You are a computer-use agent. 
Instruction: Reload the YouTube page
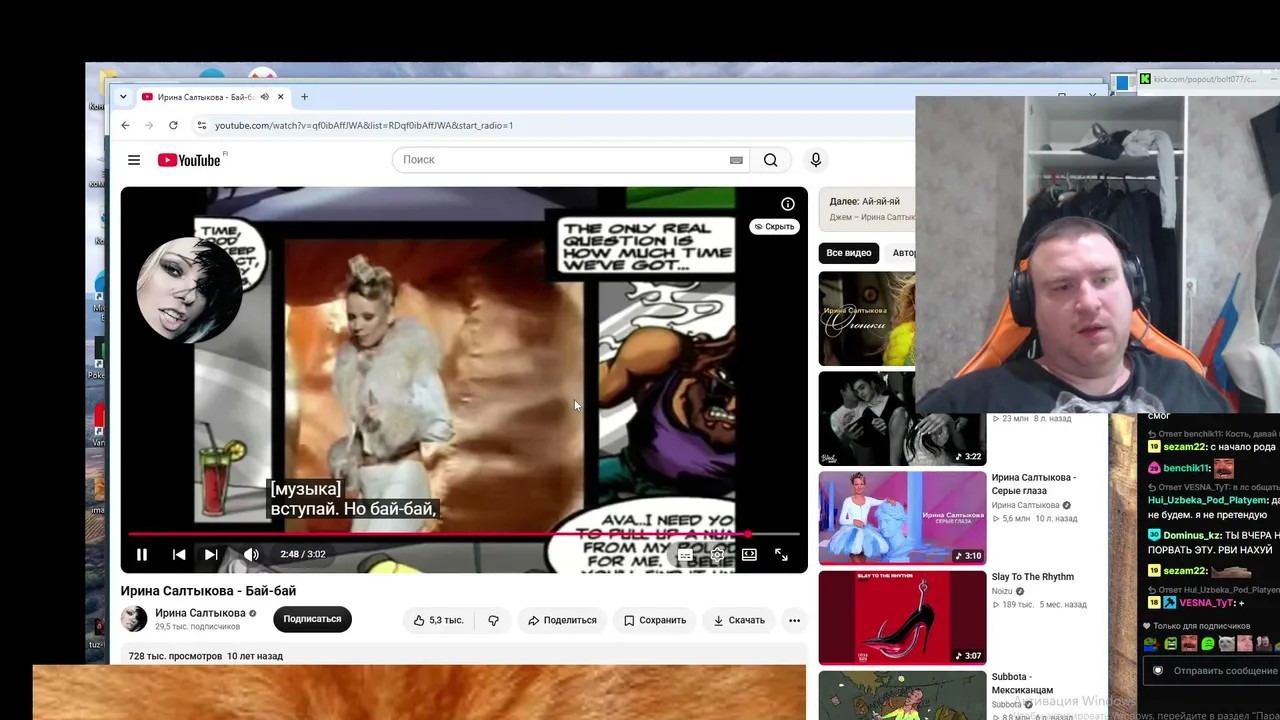[x=173, y=125]
